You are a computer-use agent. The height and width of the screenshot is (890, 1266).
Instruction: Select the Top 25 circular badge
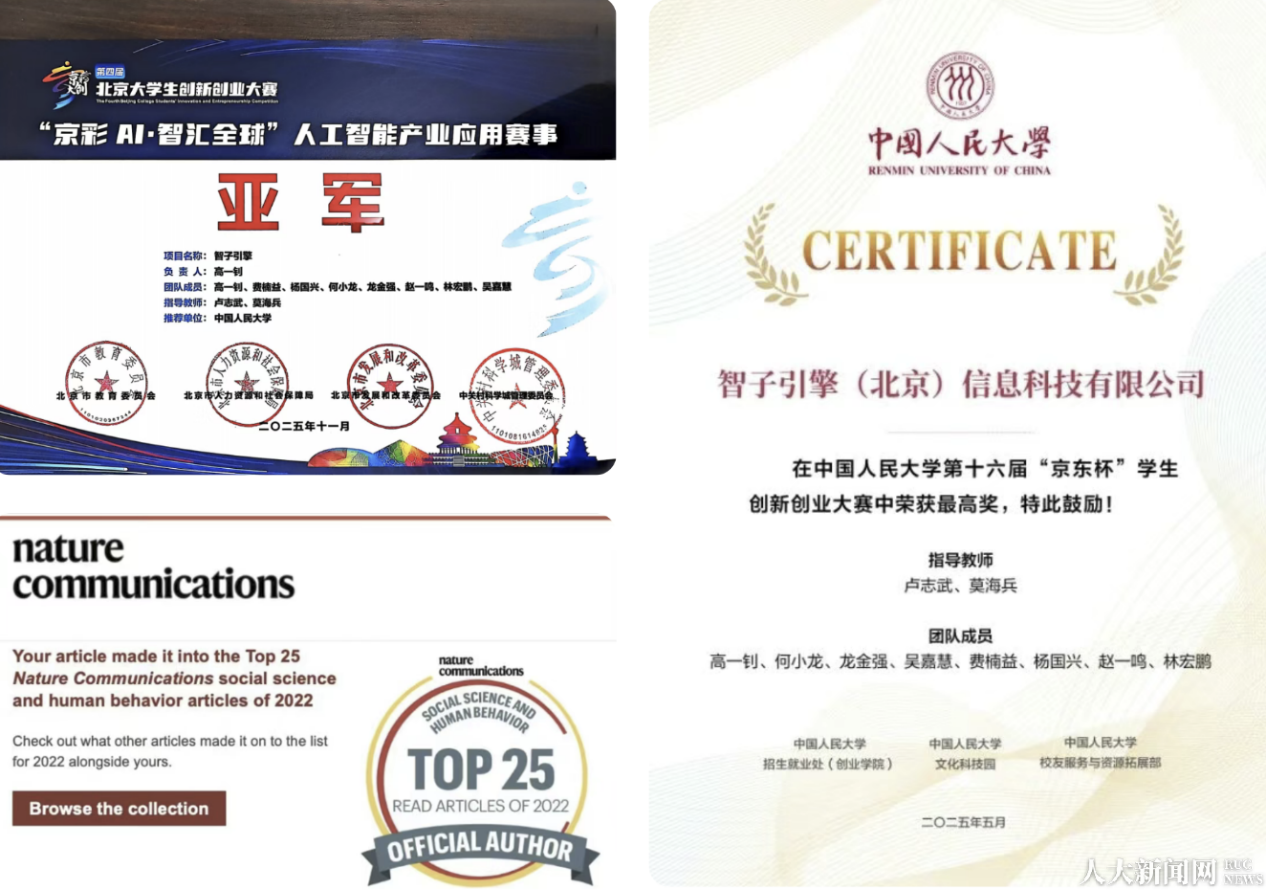click(480, 762)
